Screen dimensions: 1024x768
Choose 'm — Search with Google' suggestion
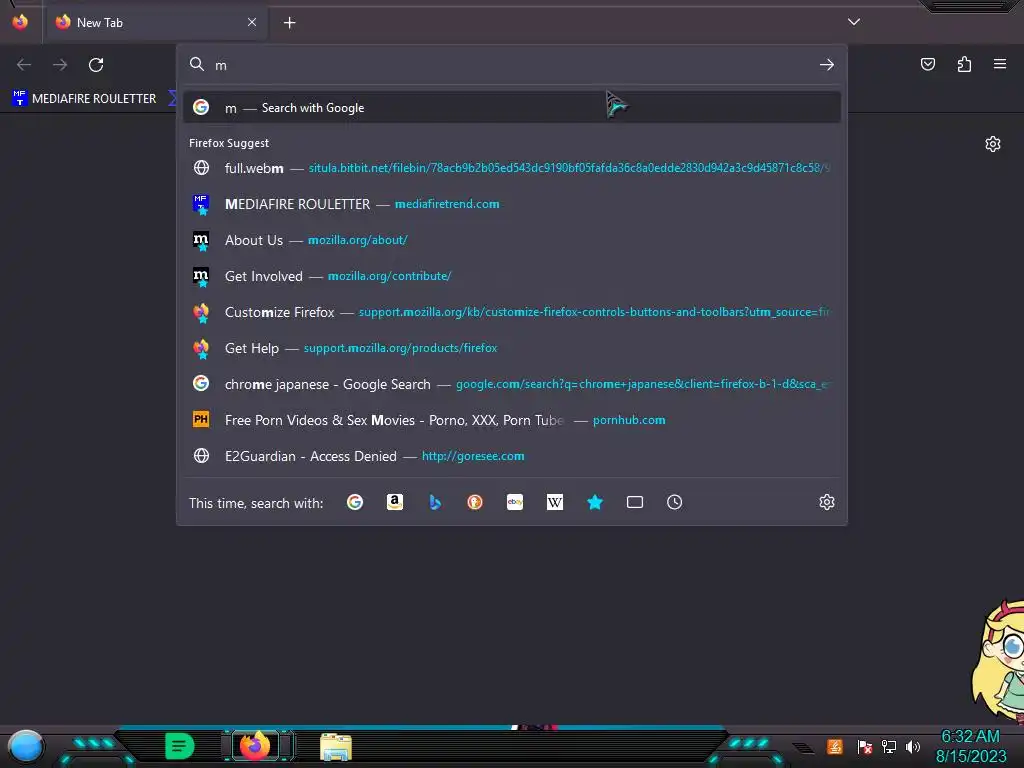512,108
